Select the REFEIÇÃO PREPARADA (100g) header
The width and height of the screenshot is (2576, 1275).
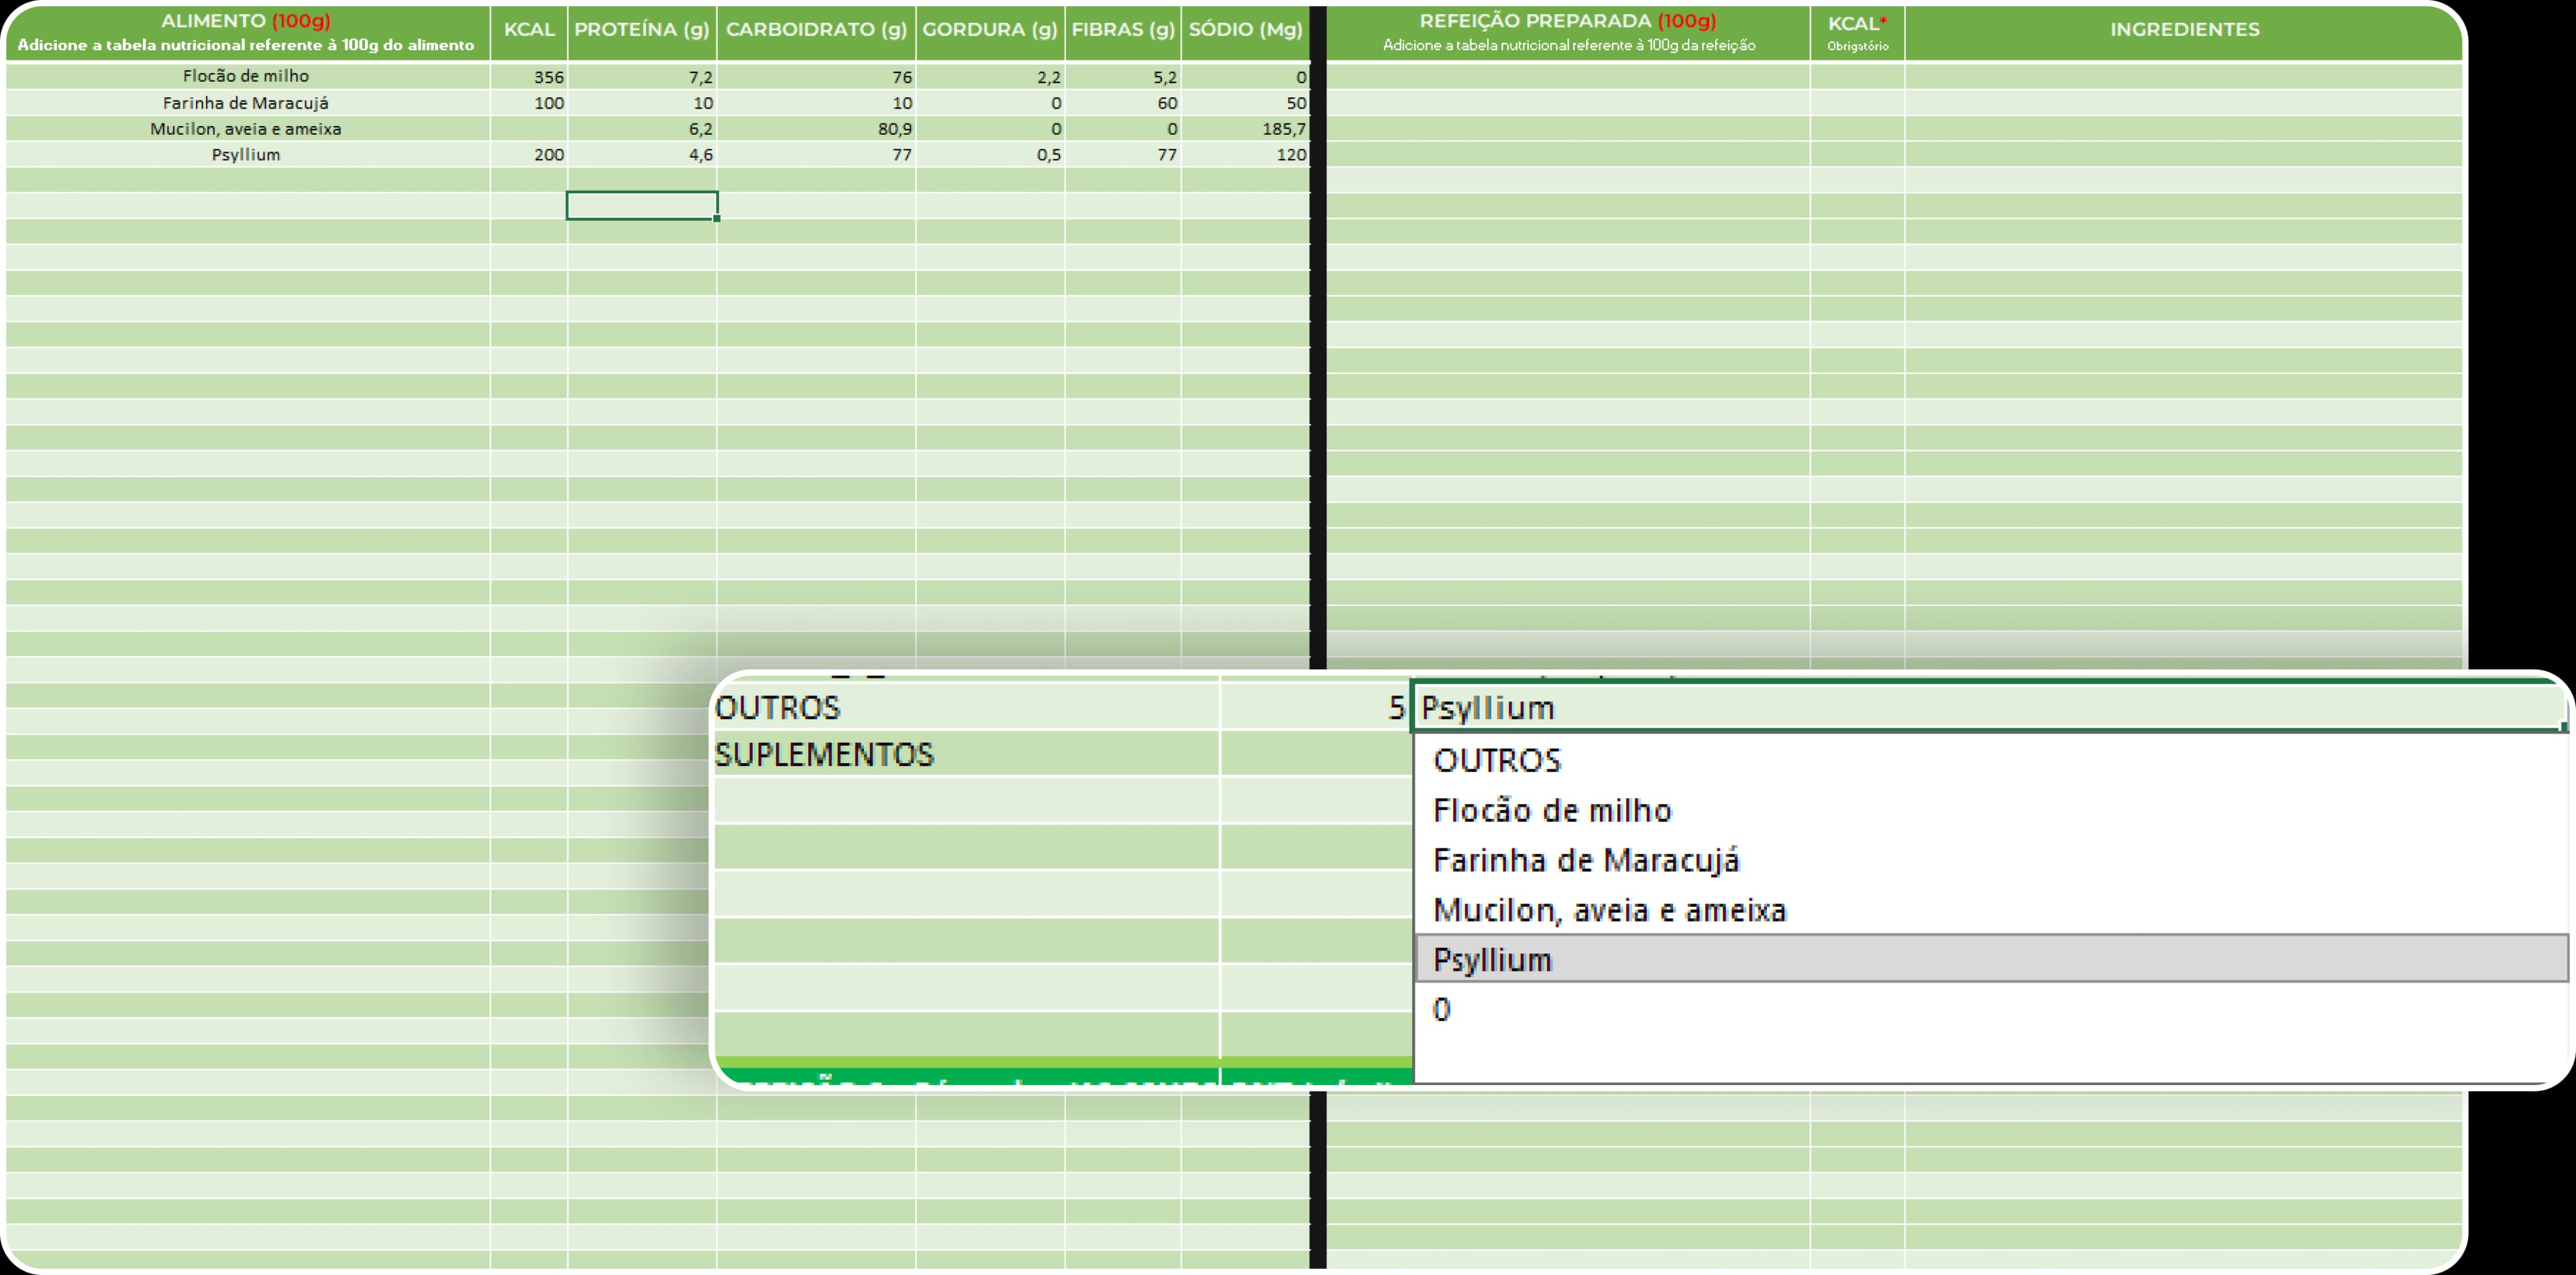[1567, 32]
